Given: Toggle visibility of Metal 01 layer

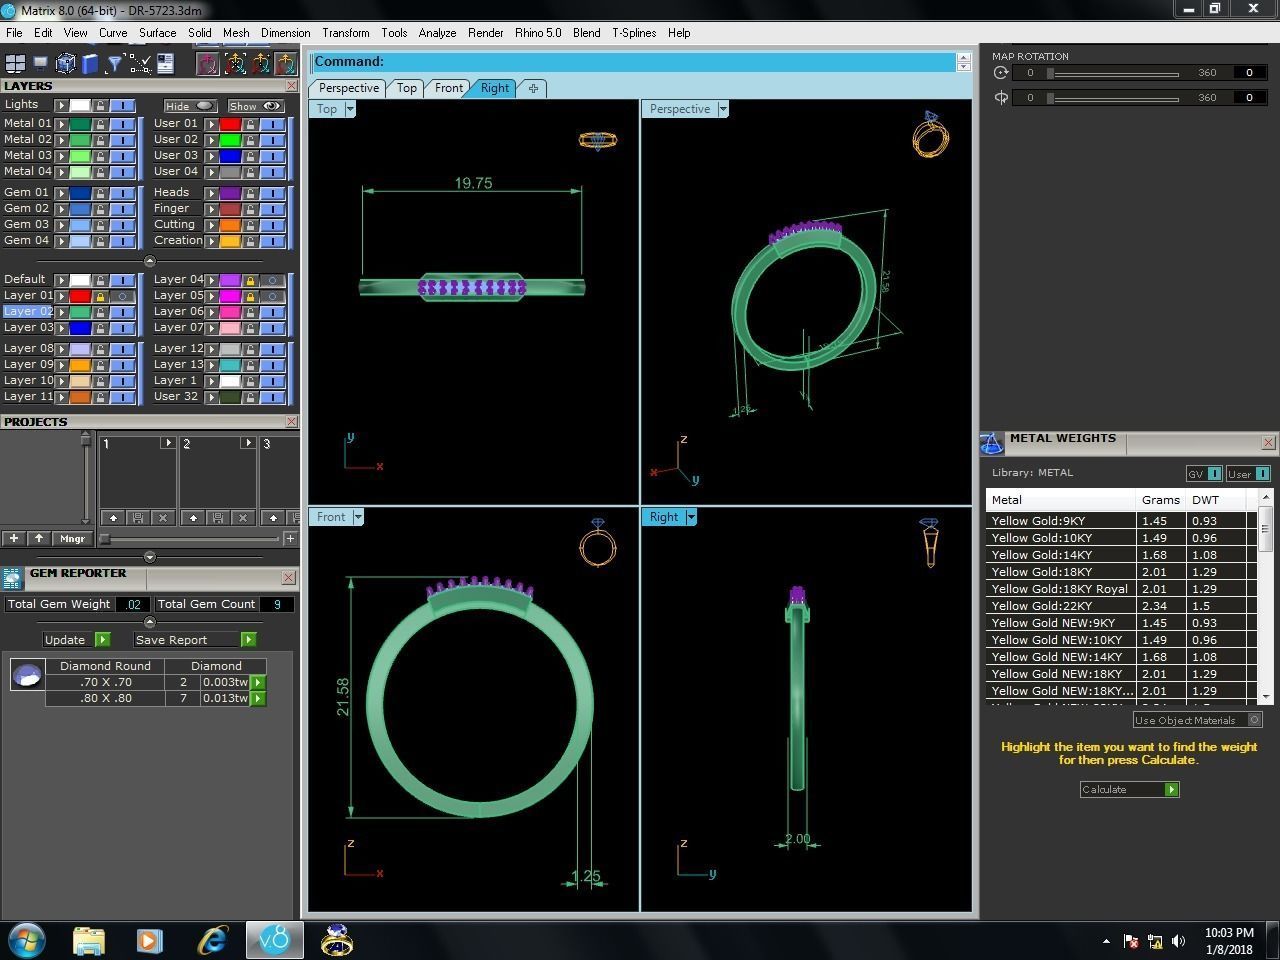Looking at the screenshot, I should 122,124.
